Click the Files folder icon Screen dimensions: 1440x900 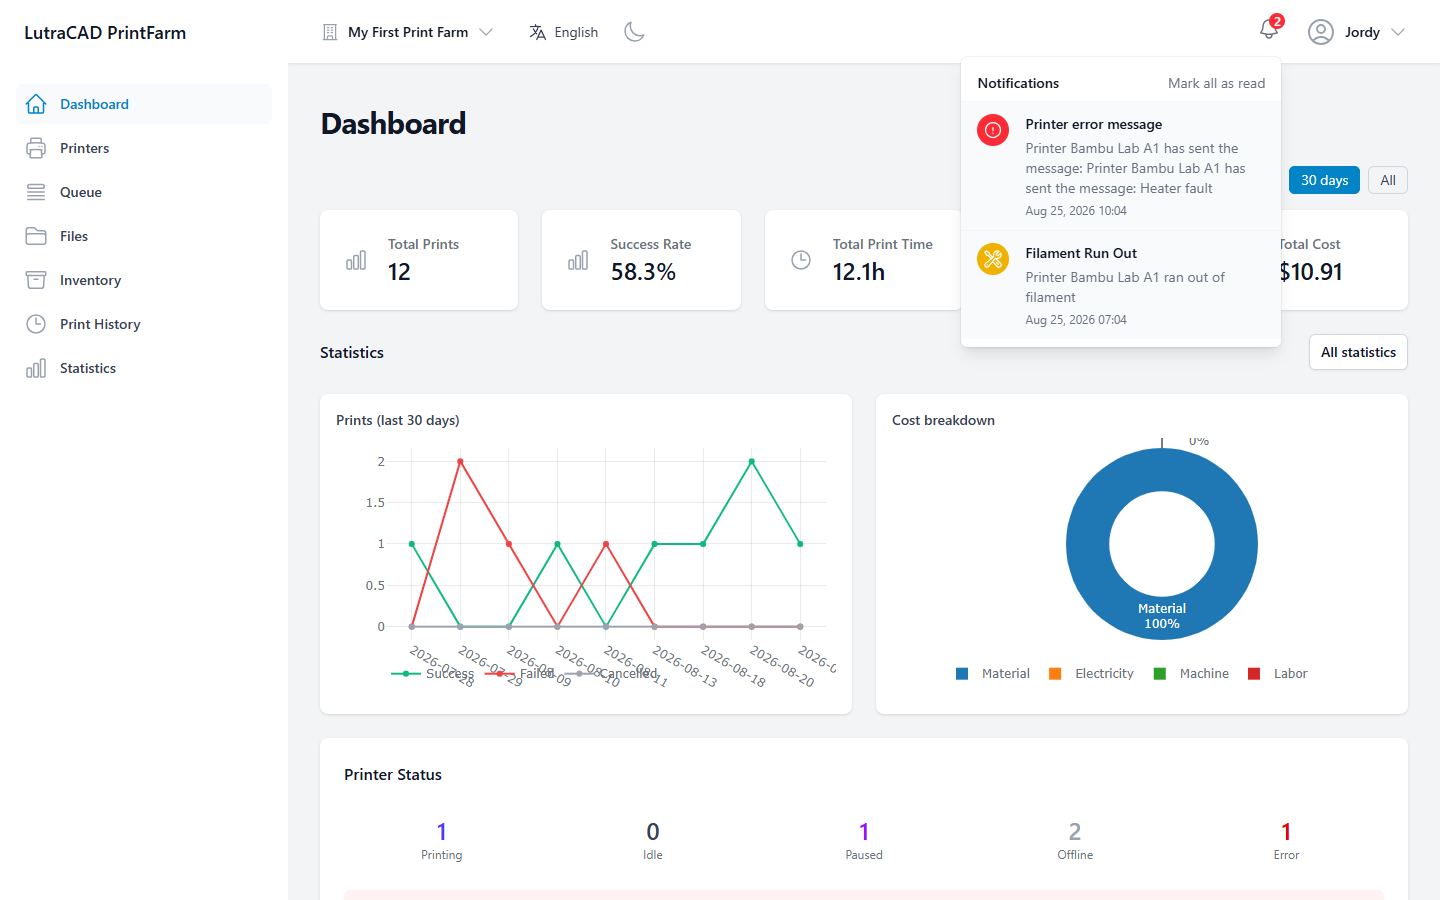[x=36, y=236]
